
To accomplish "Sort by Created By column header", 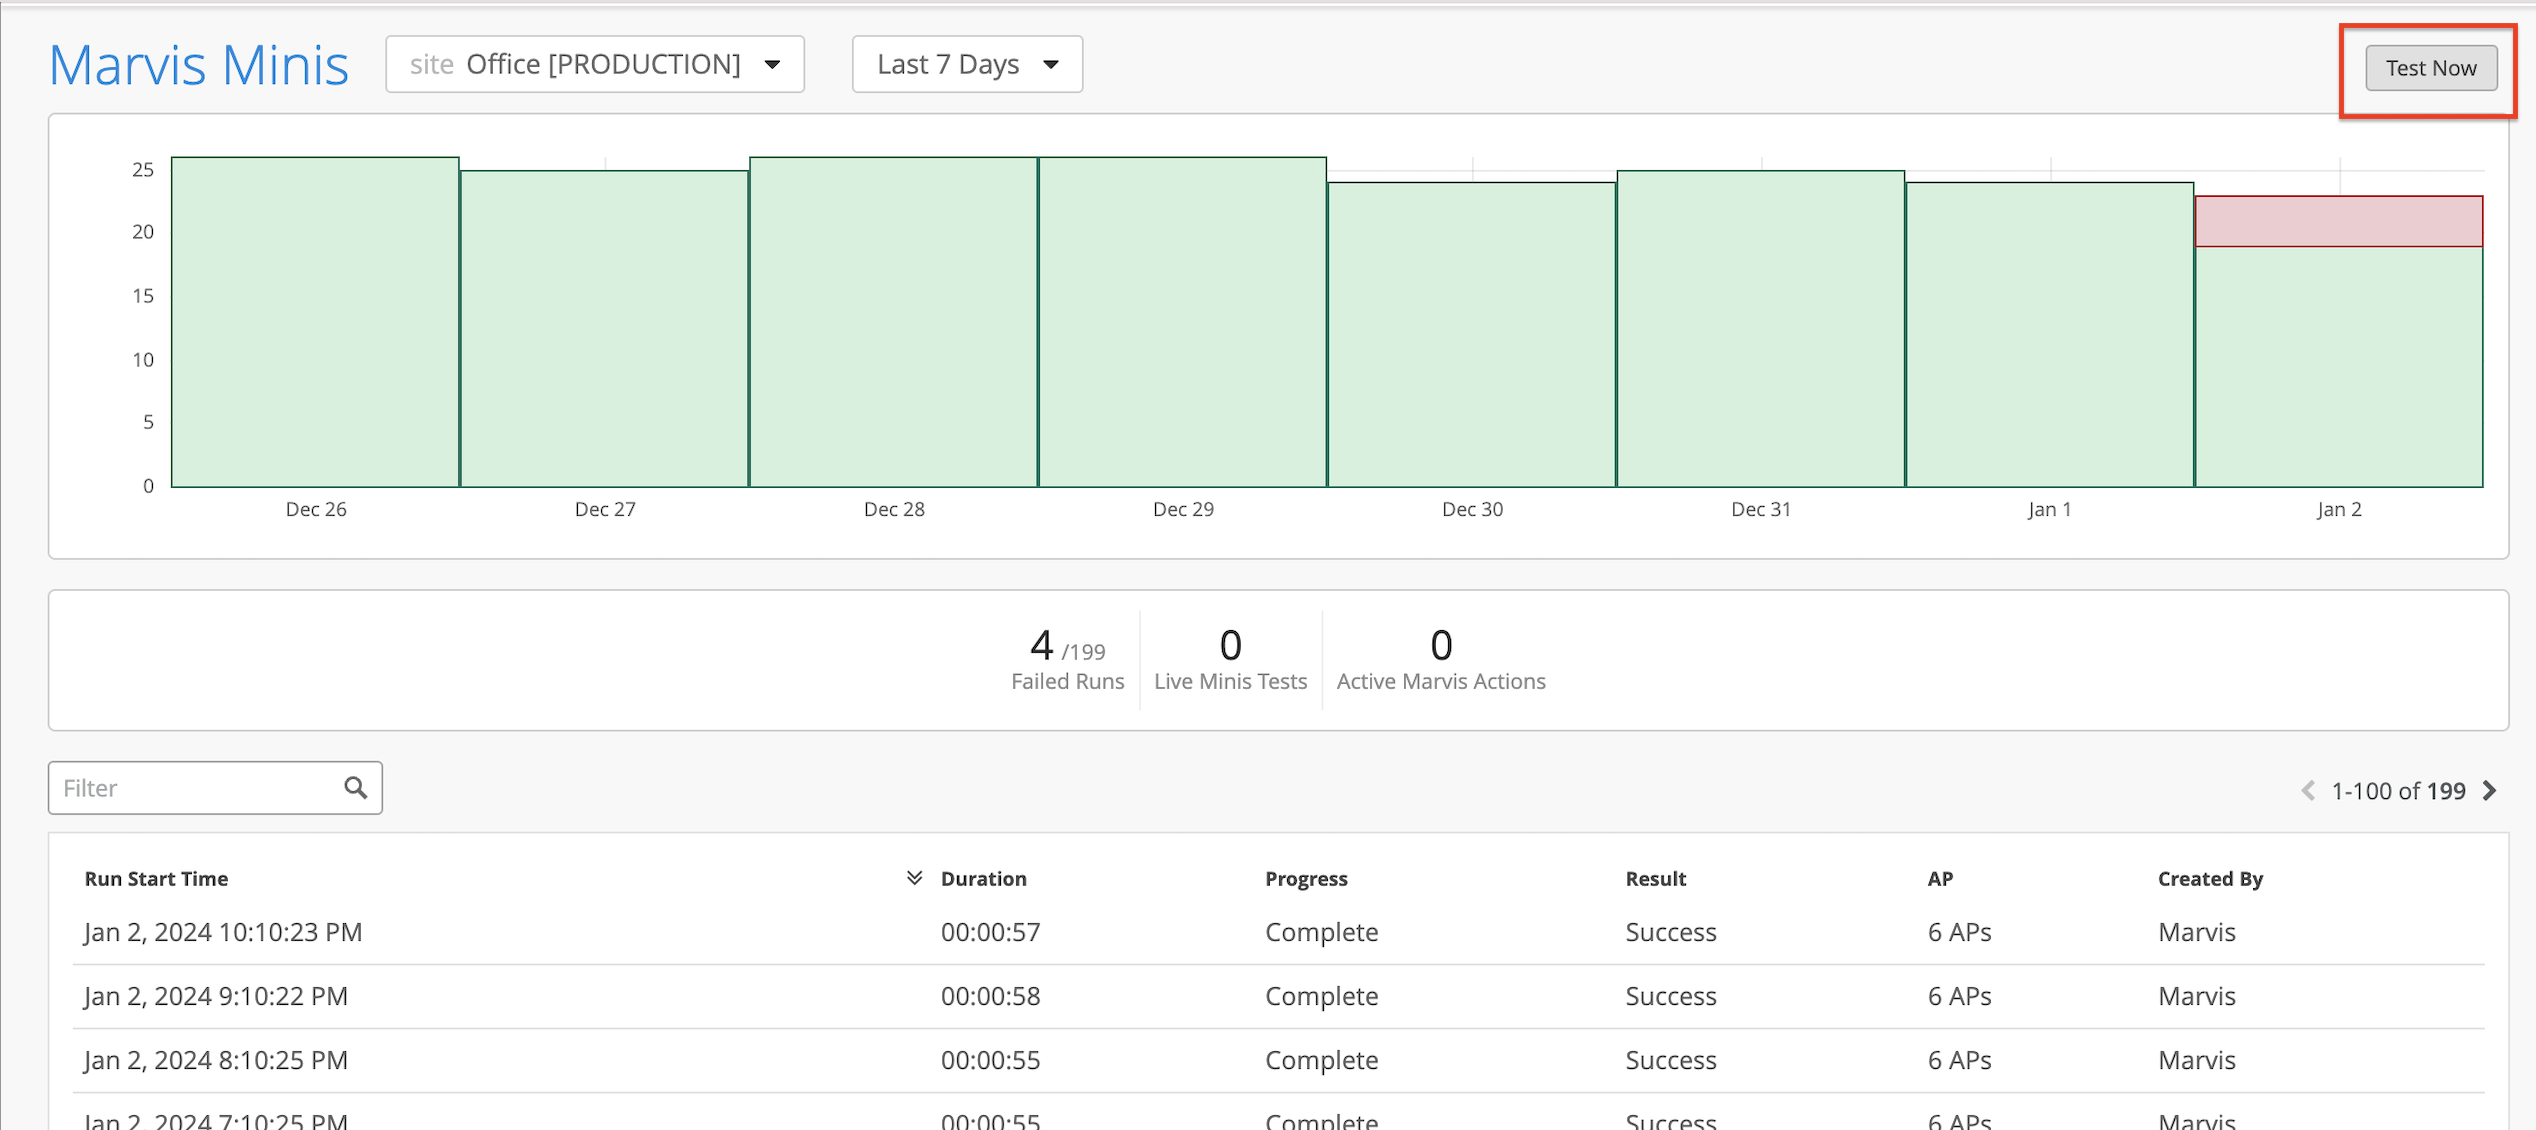I will pyautogui.click(x=2209, y=878).
